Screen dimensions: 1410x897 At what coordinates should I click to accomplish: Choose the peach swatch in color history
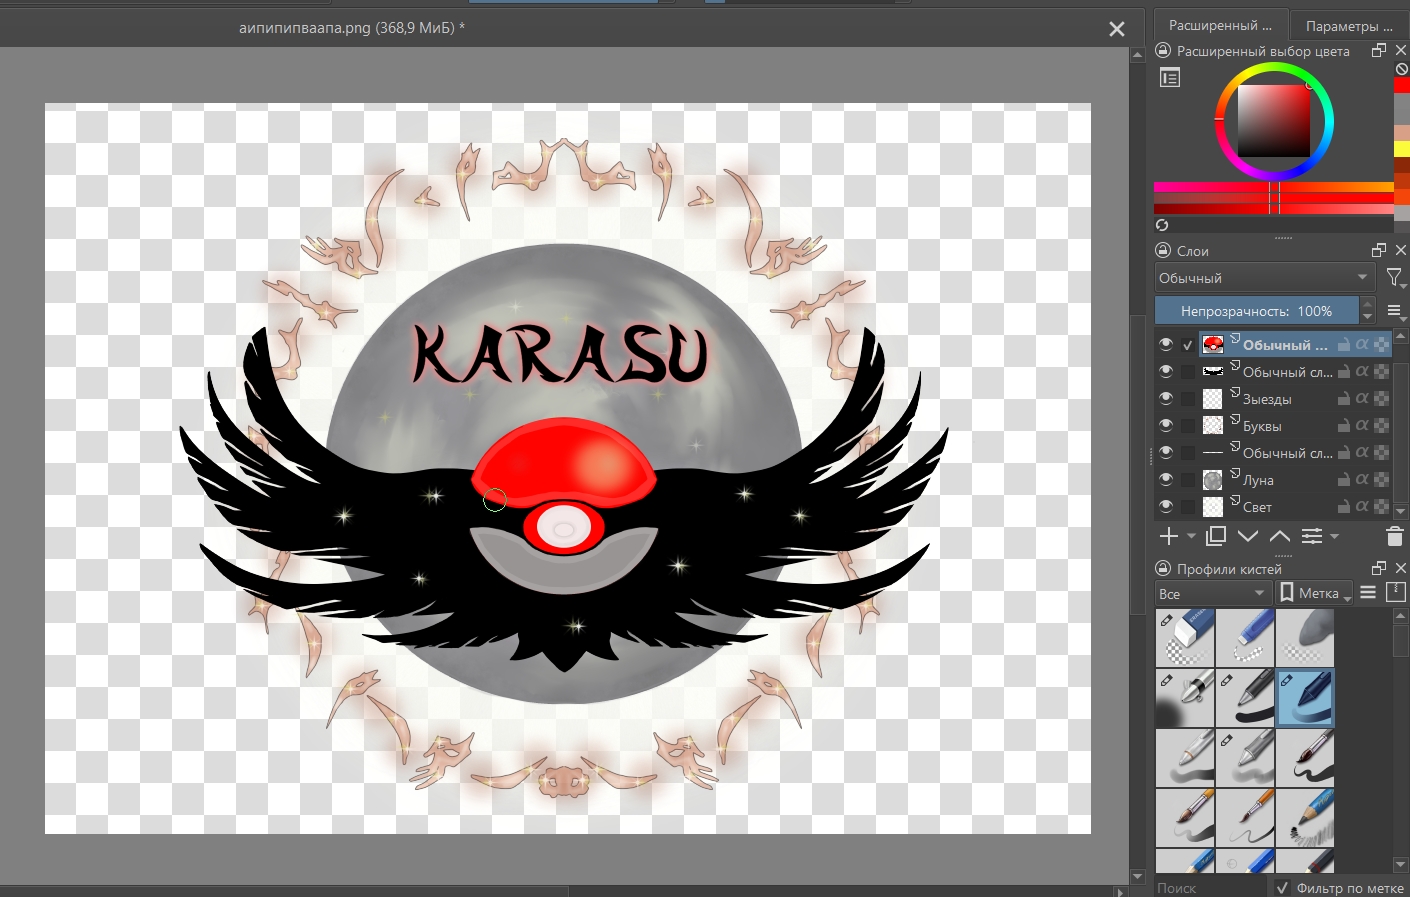click(x=1402, y=133)
